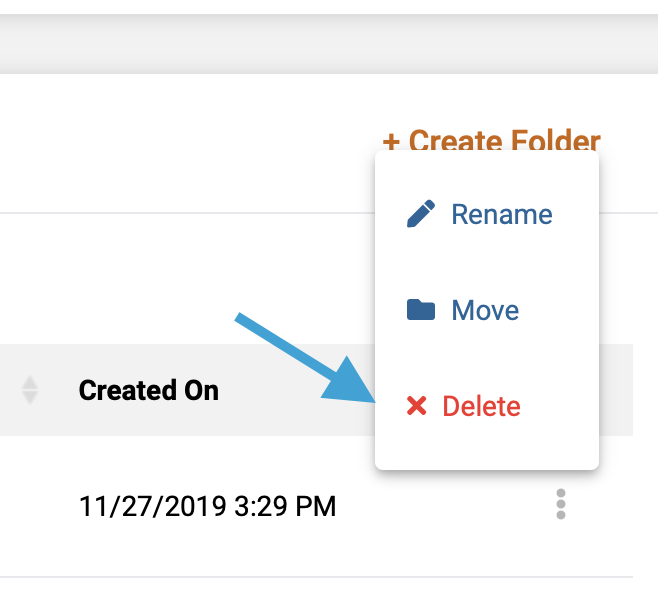The image size is (658, 590).
Task: Click the pencil icon beside Rename
Action: point(421,214)
